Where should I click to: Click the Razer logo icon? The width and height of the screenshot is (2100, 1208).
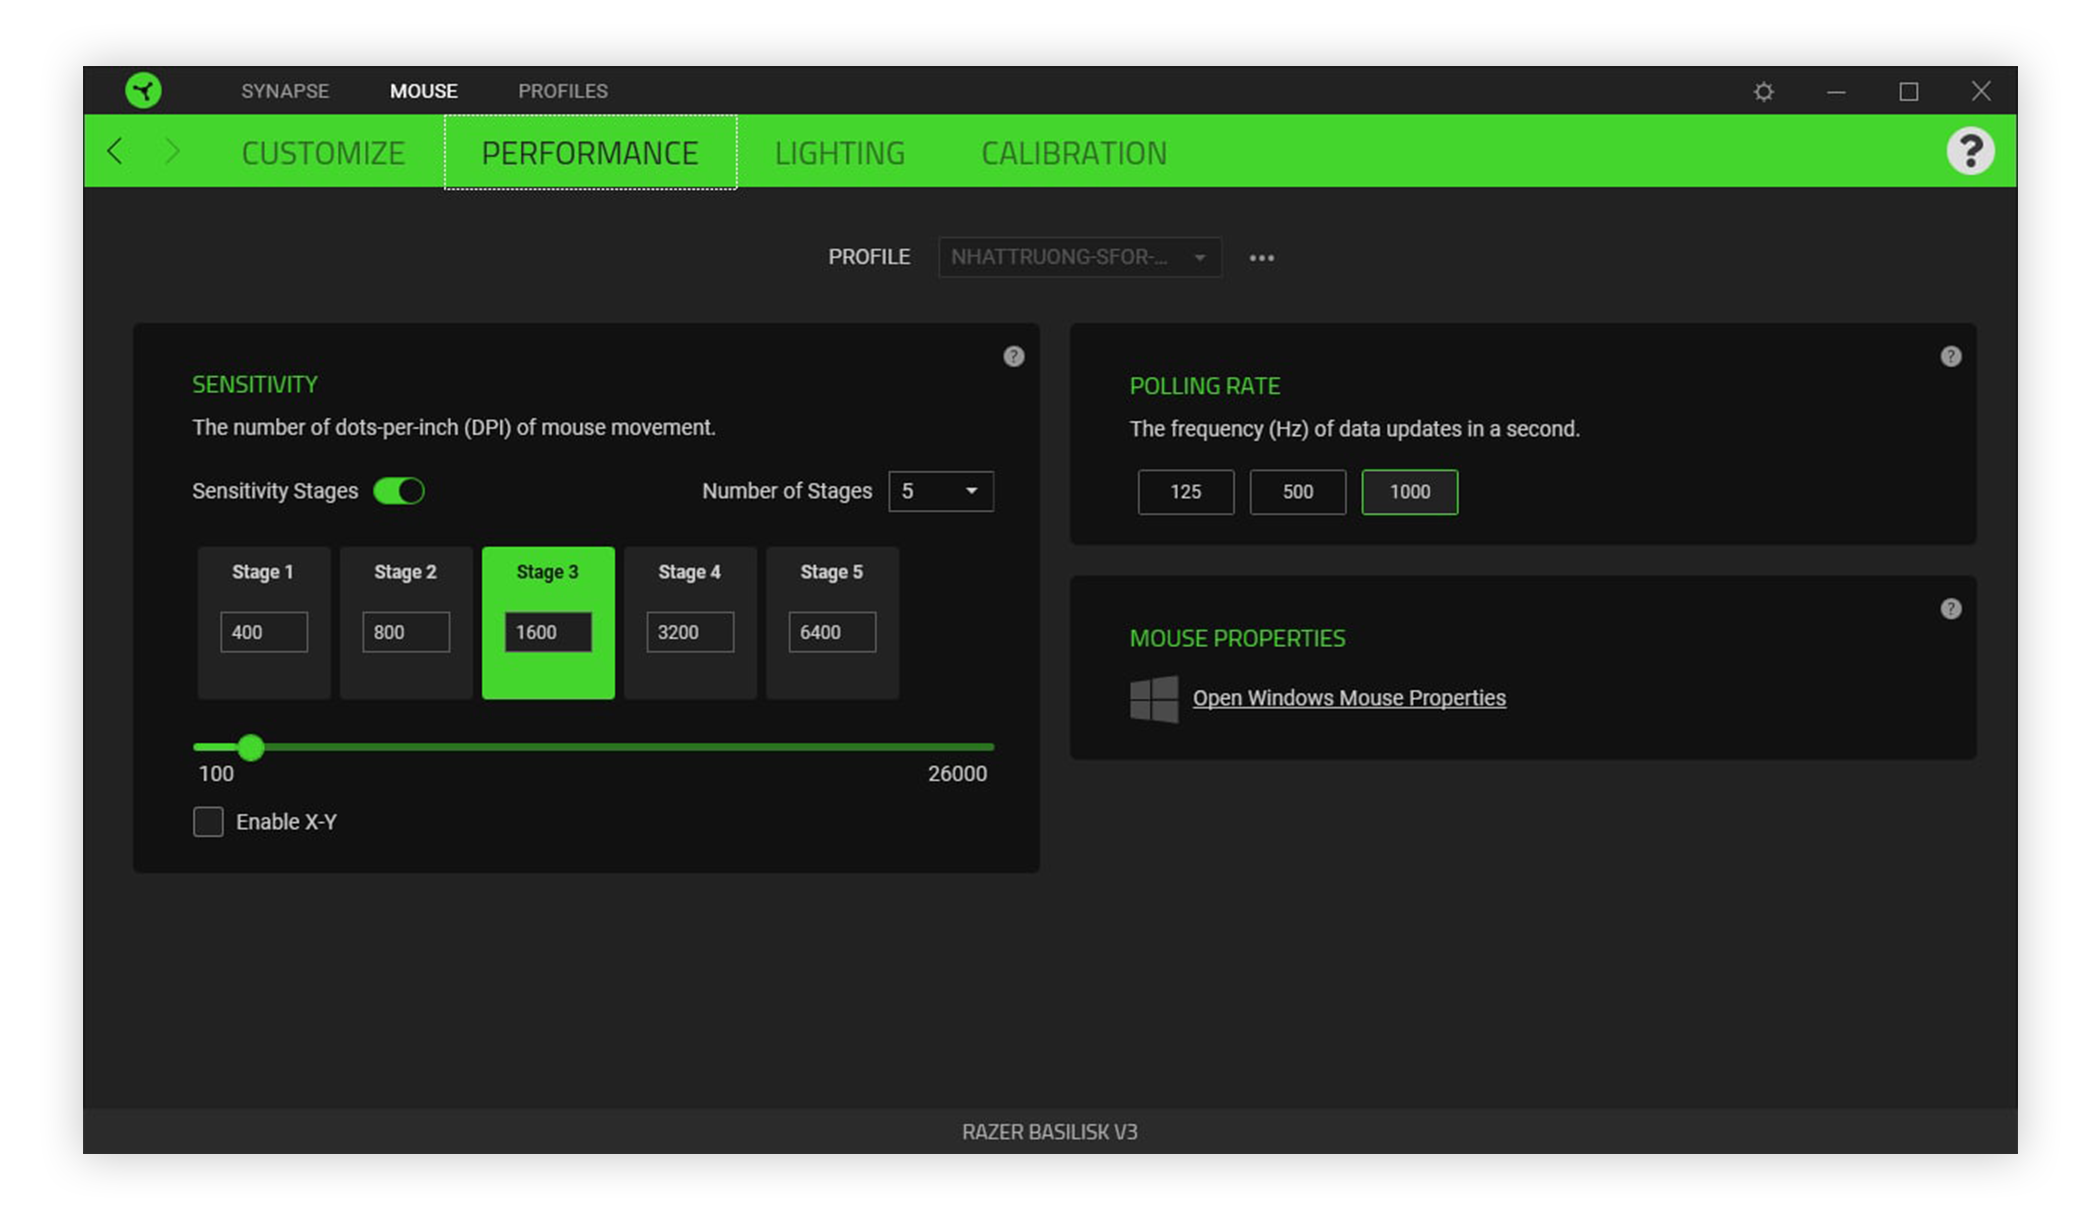[143, 91]
